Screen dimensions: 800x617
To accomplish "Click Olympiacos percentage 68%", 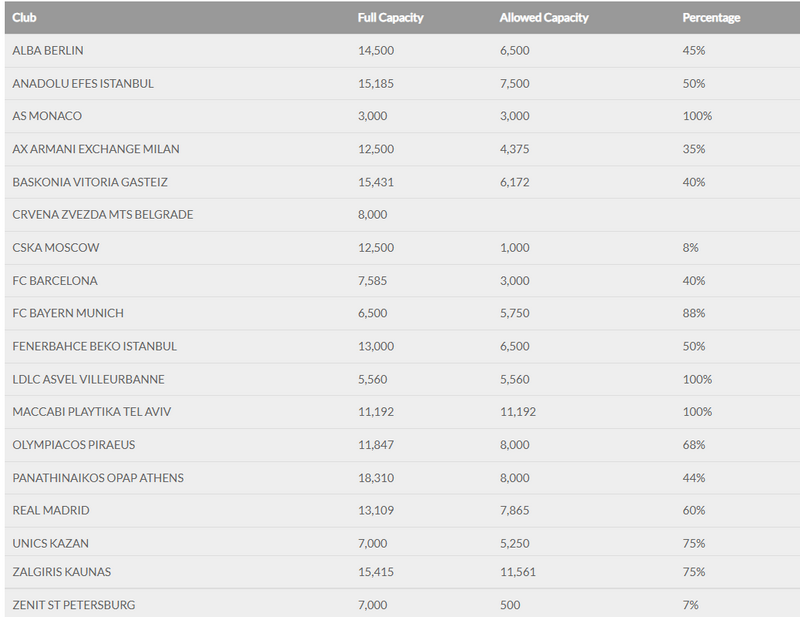I will pyautogui.click(x=694, y=445).
